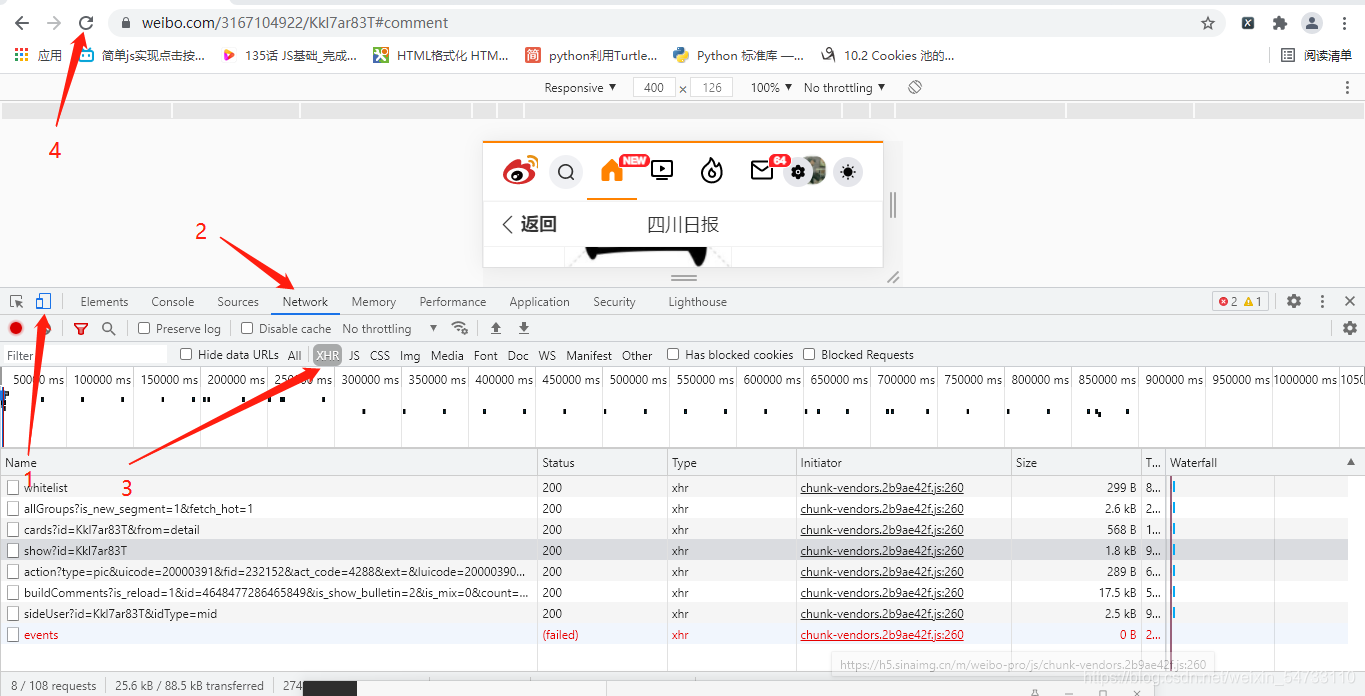Switch to the Sources tab
The image size is (1365, 696).
click(x=238, y=301)
